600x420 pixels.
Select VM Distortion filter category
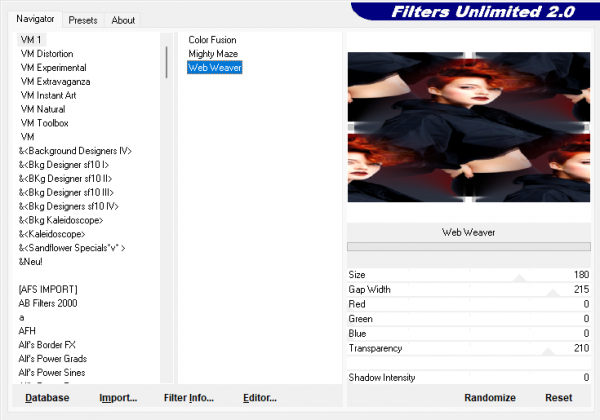tap(46, 54)
